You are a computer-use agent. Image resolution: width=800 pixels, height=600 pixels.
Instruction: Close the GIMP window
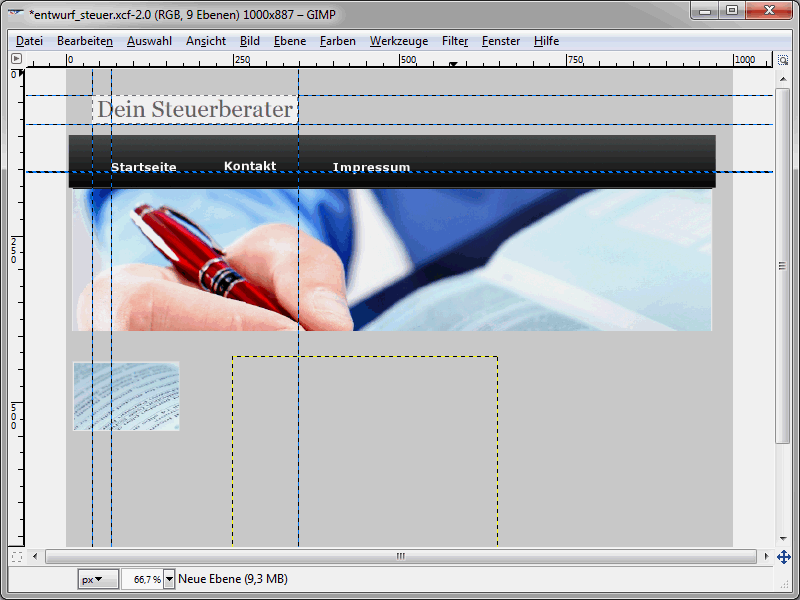coord(769,10)
